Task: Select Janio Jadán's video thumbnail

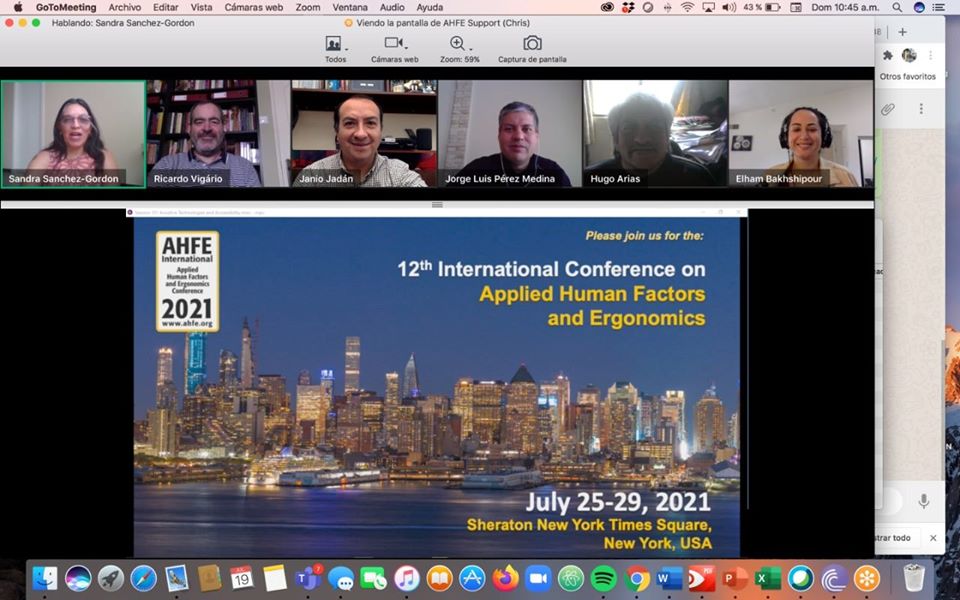Action: coord(364,133)
